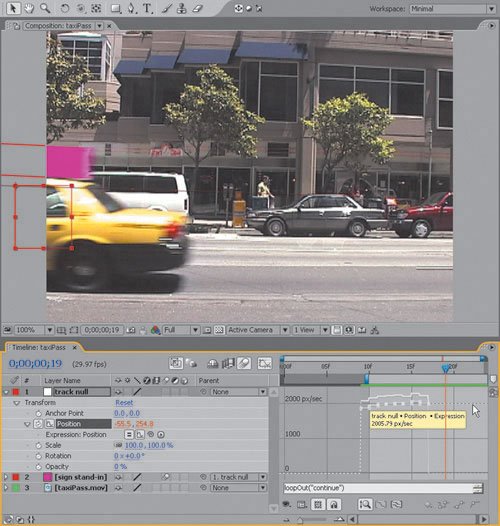Image resolution: width=500 pixels, height=526 pixels.
Task: Select the Composition: taxiPass tab
Action: pos(58,26)
